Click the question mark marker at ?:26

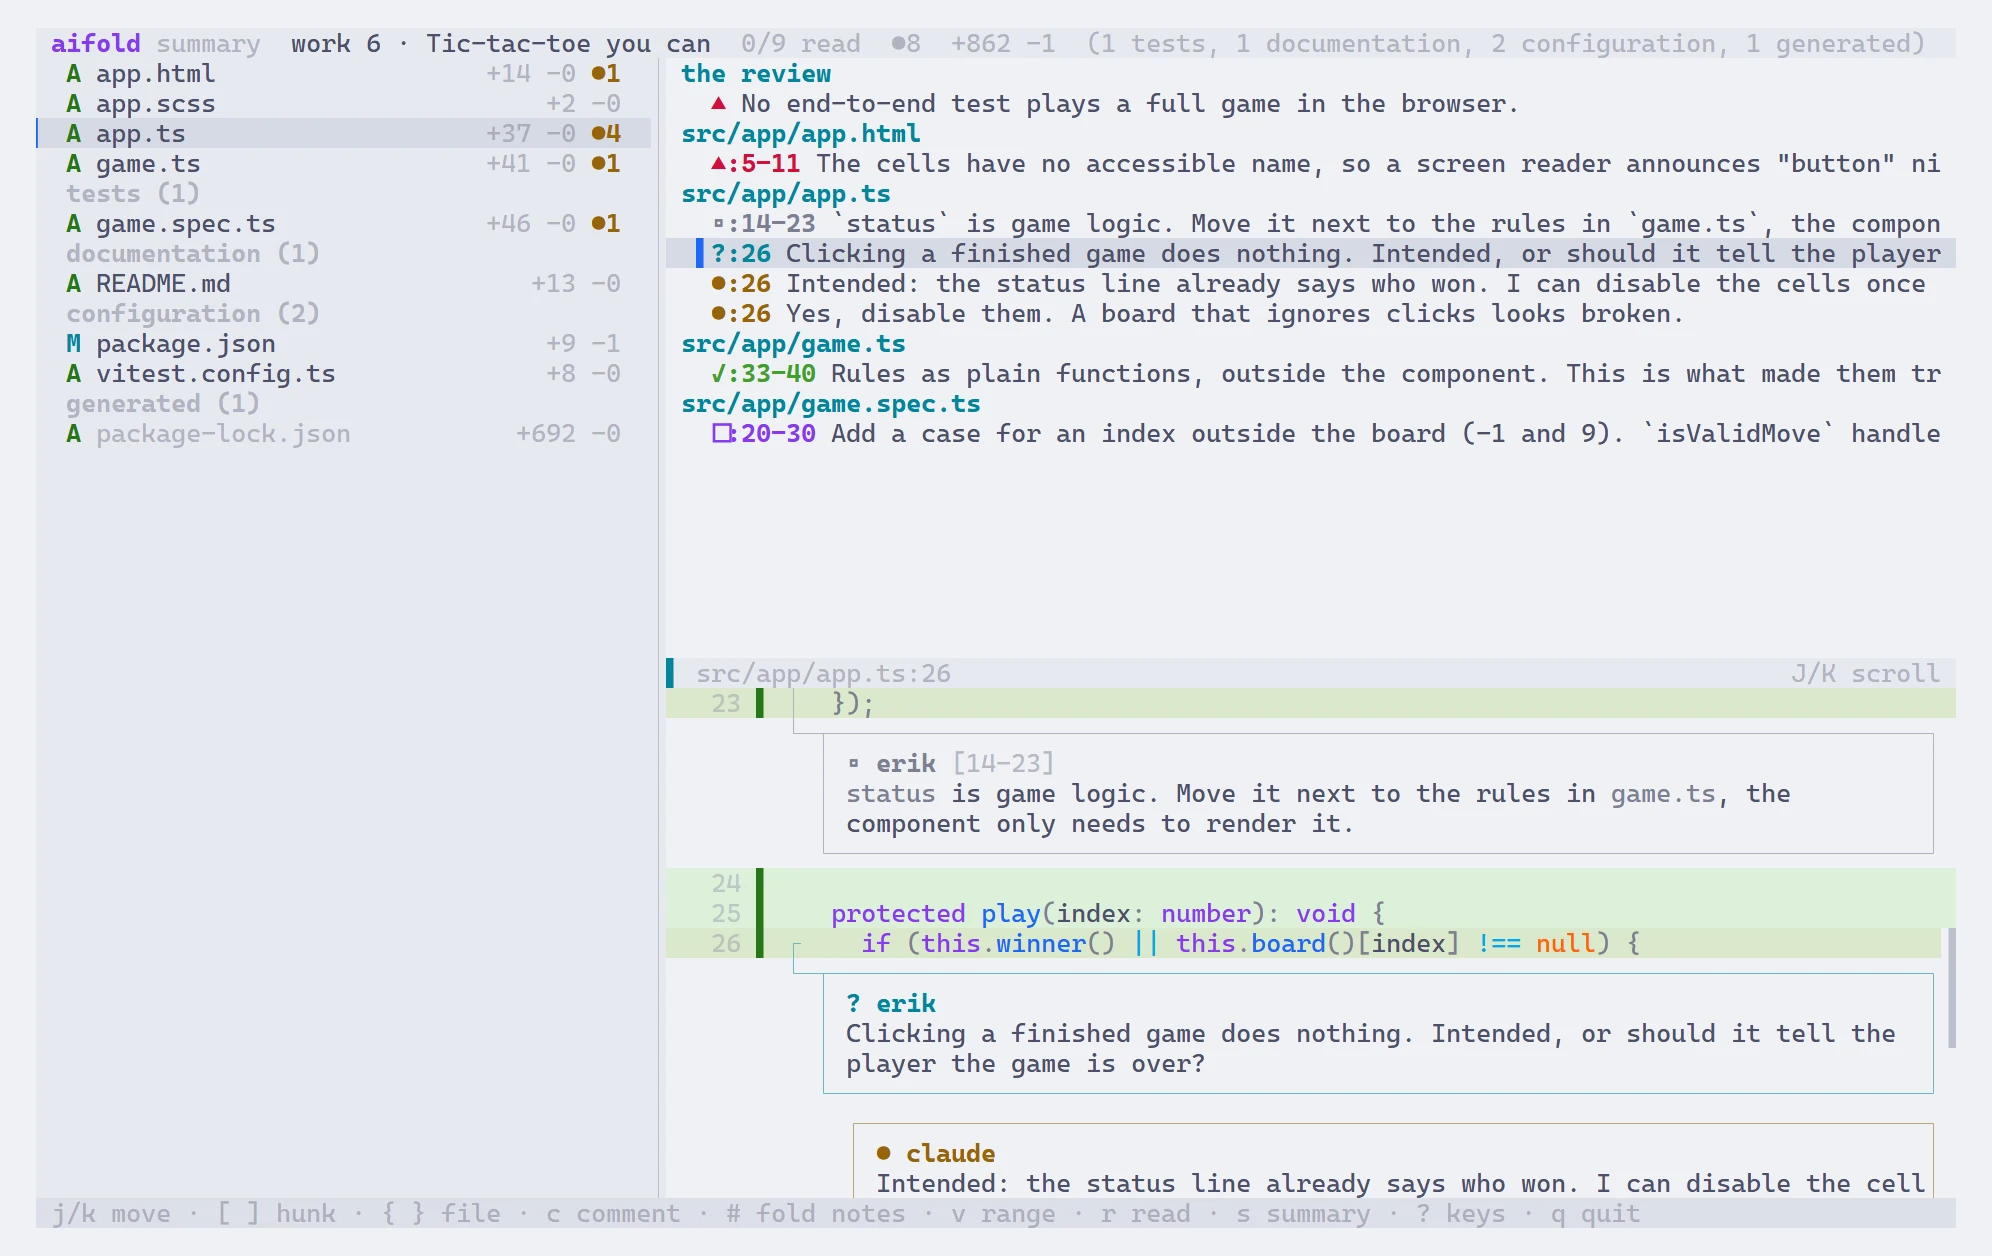(x=718, y=254)
